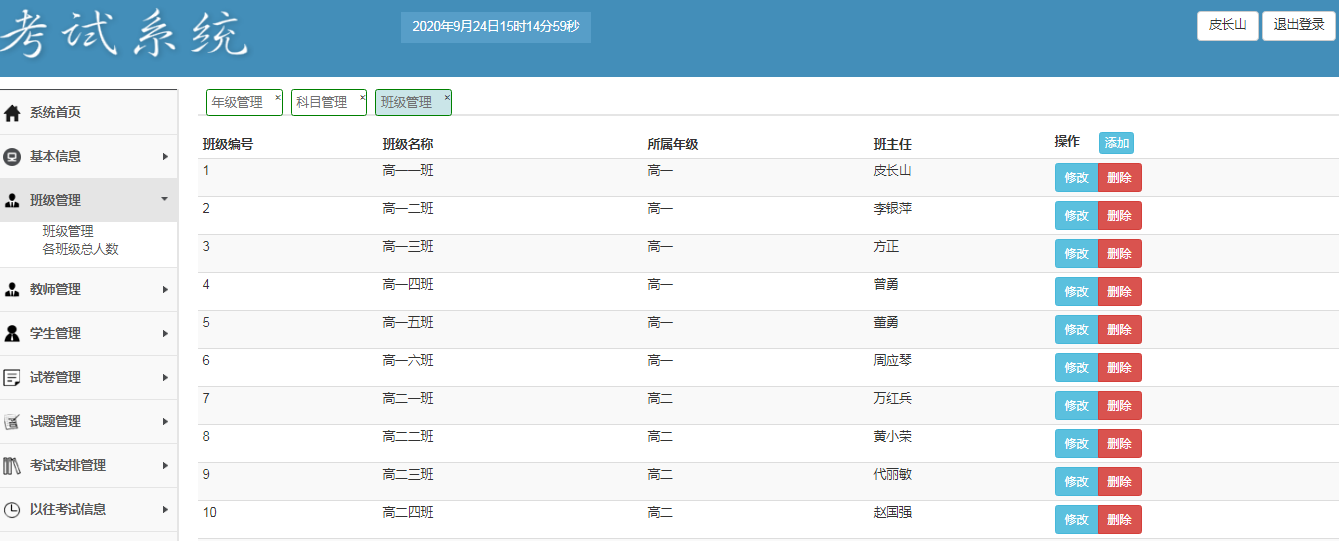This screenshot has width=1339, height=541.
Task: Click 修改 for class 高一五班
Action: (1076, 330)
